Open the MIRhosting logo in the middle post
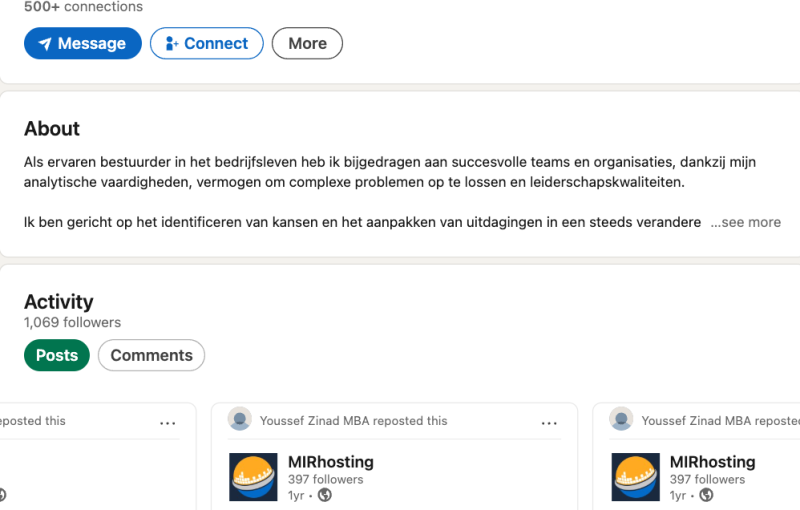800x510 pixels. (x=253, y=477)
